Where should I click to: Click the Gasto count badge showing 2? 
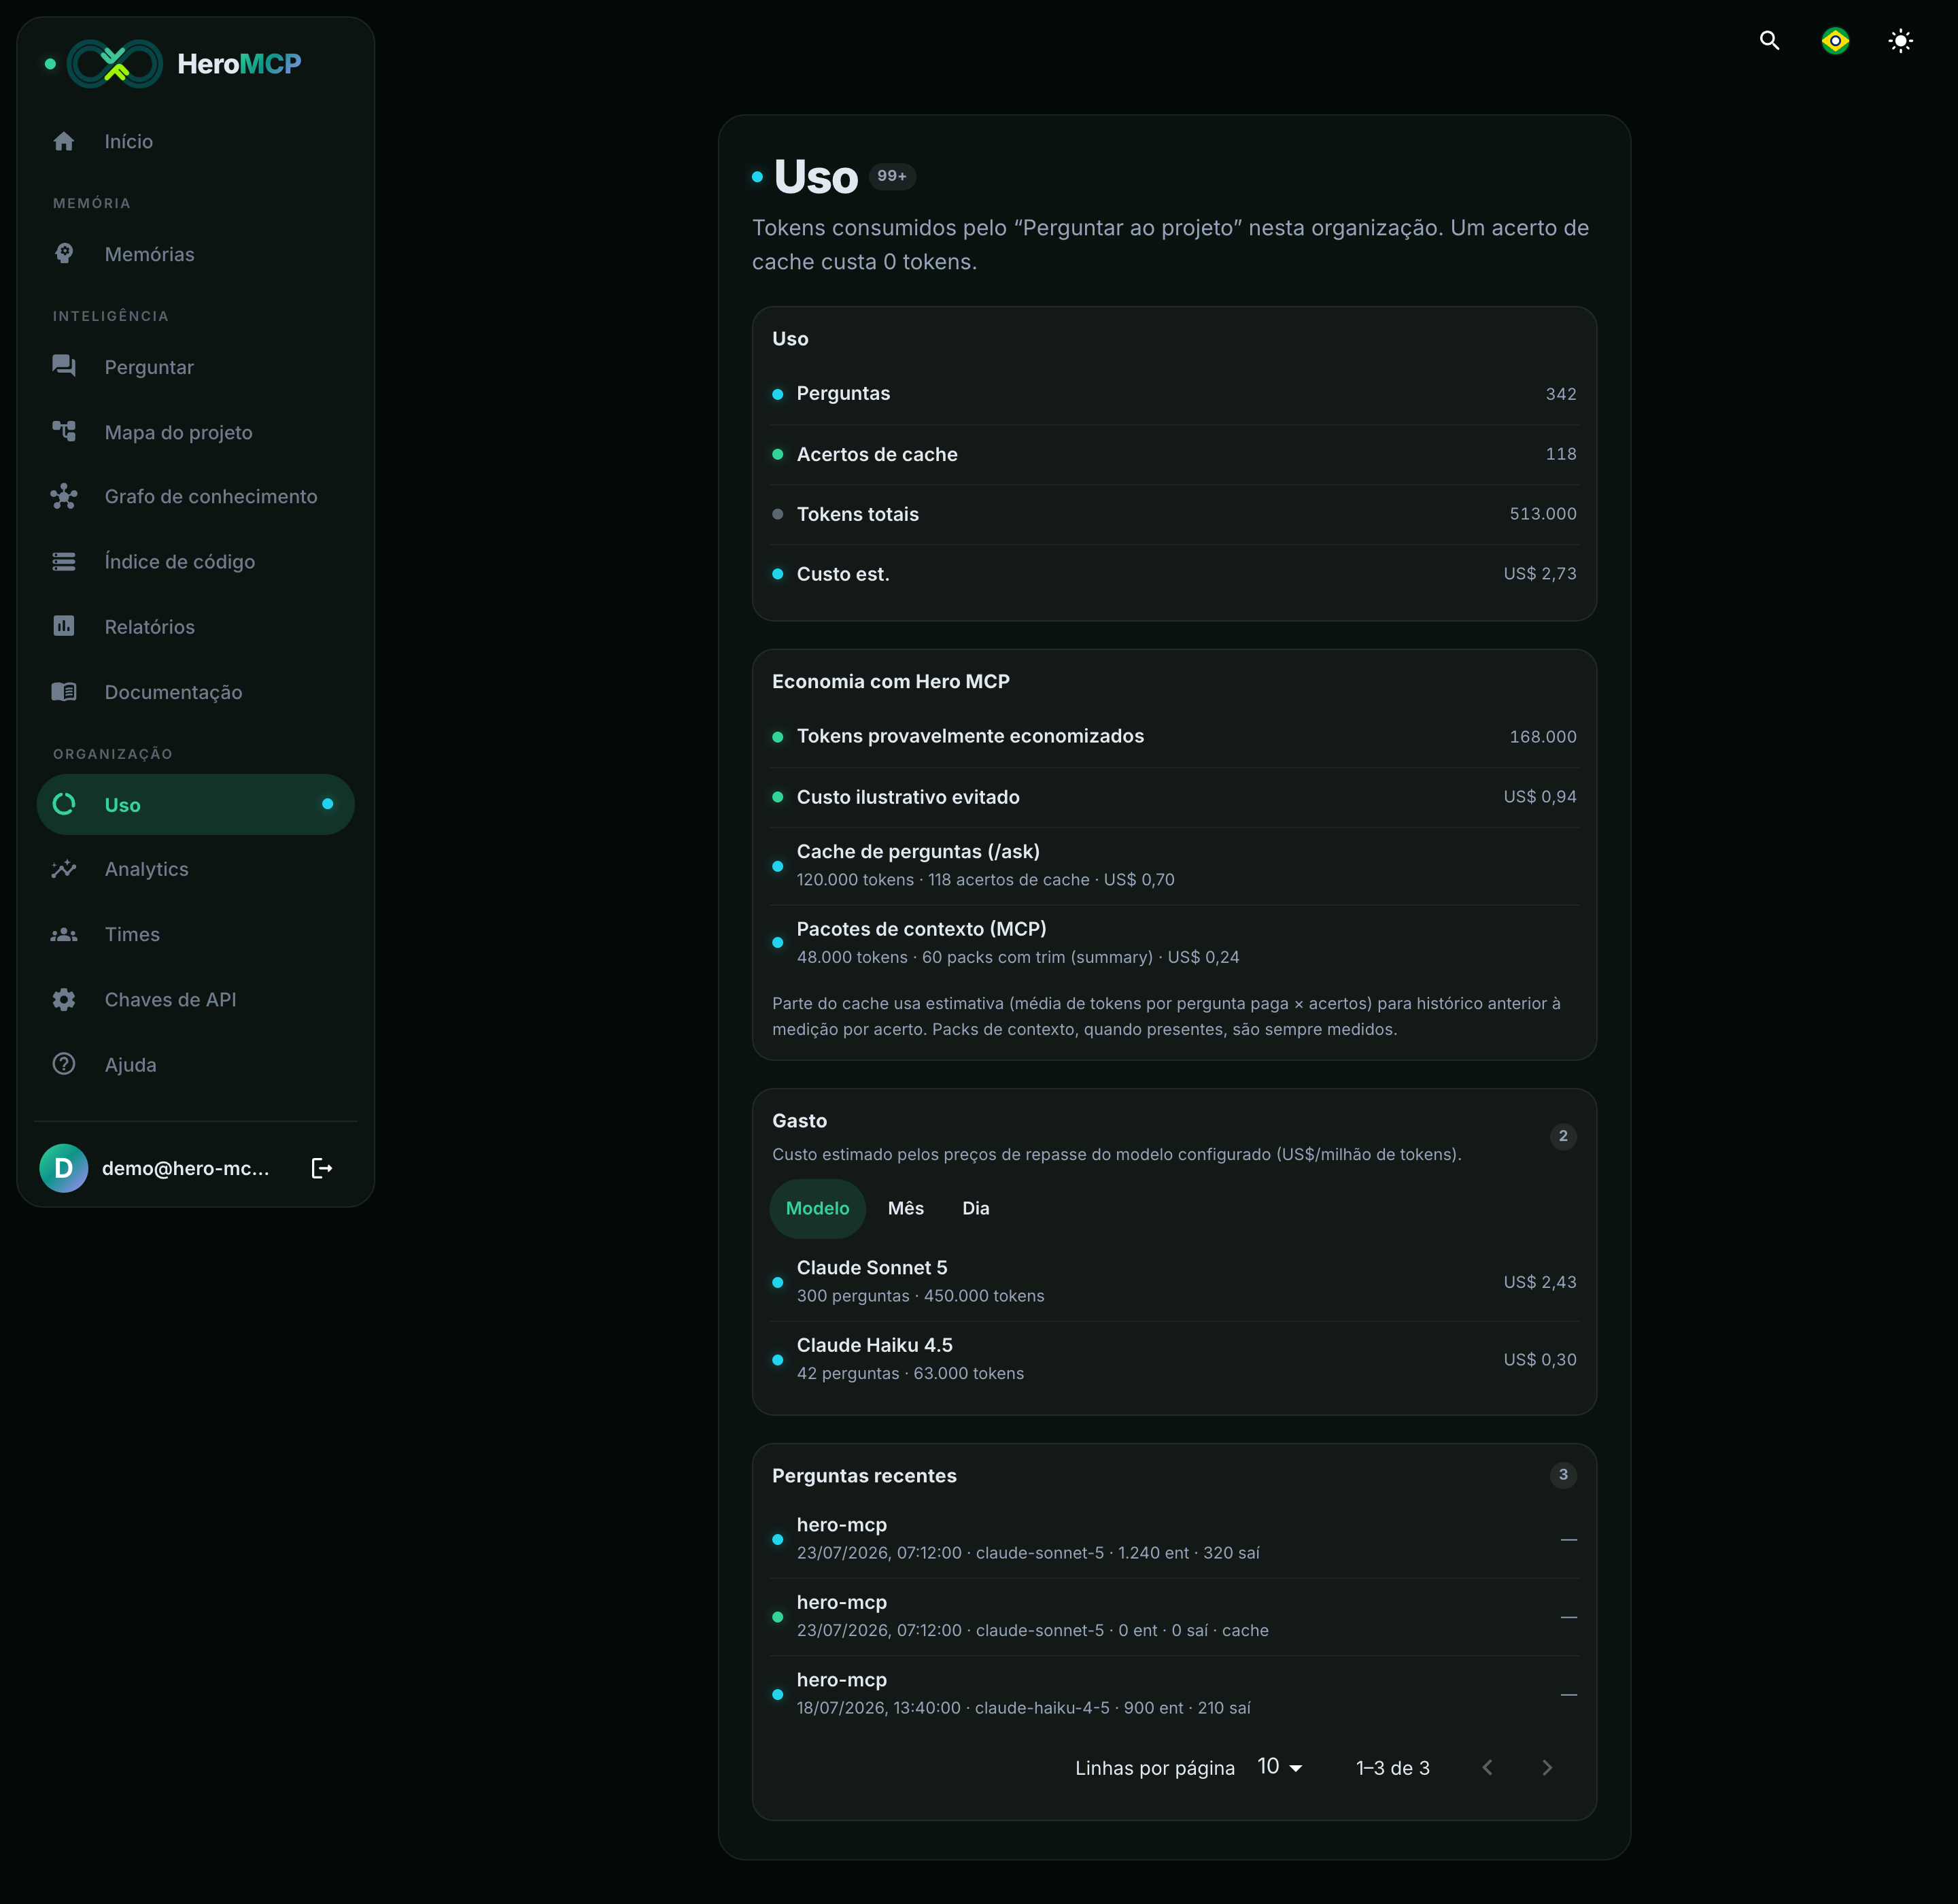click(1563, 1136)
